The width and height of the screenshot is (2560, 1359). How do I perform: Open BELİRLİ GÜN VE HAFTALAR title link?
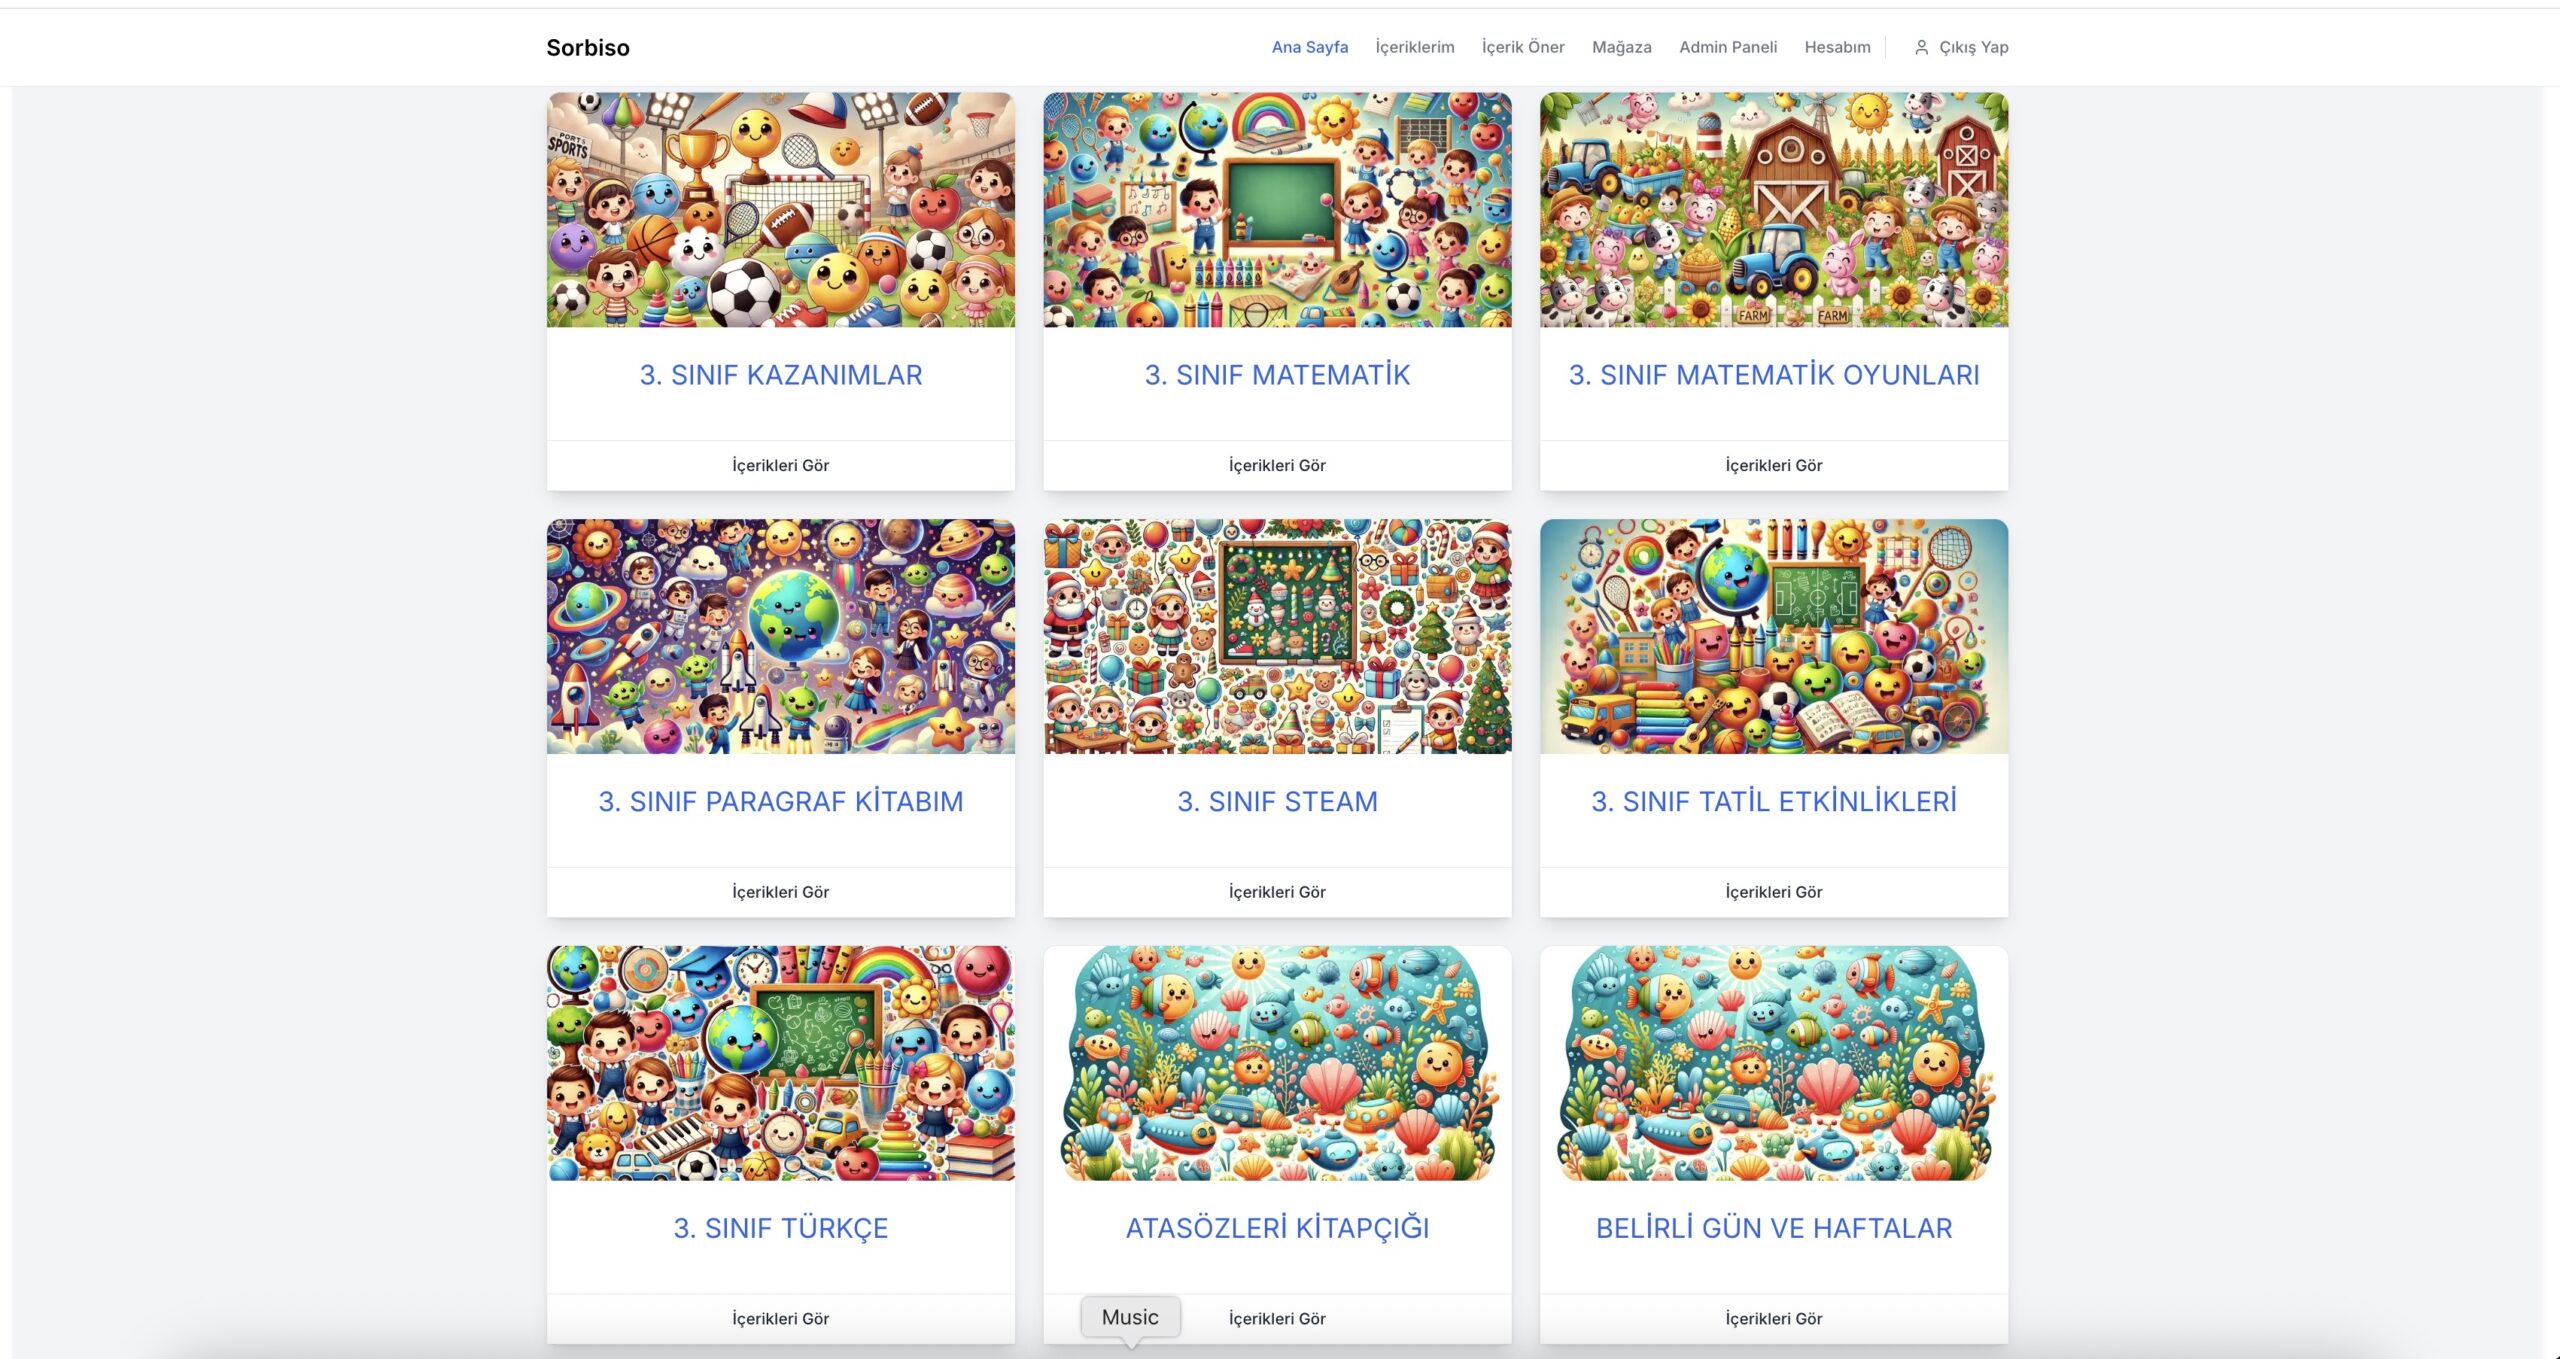coord(1773,1228)
